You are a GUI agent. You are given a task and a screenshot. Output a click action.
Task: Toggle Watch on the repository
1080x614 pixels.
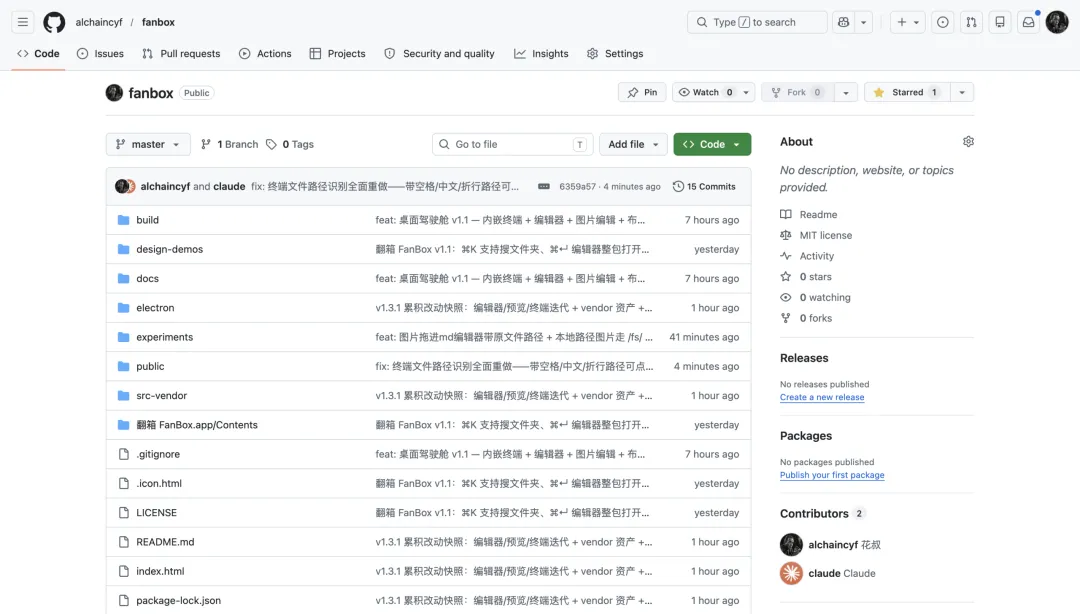714,92
